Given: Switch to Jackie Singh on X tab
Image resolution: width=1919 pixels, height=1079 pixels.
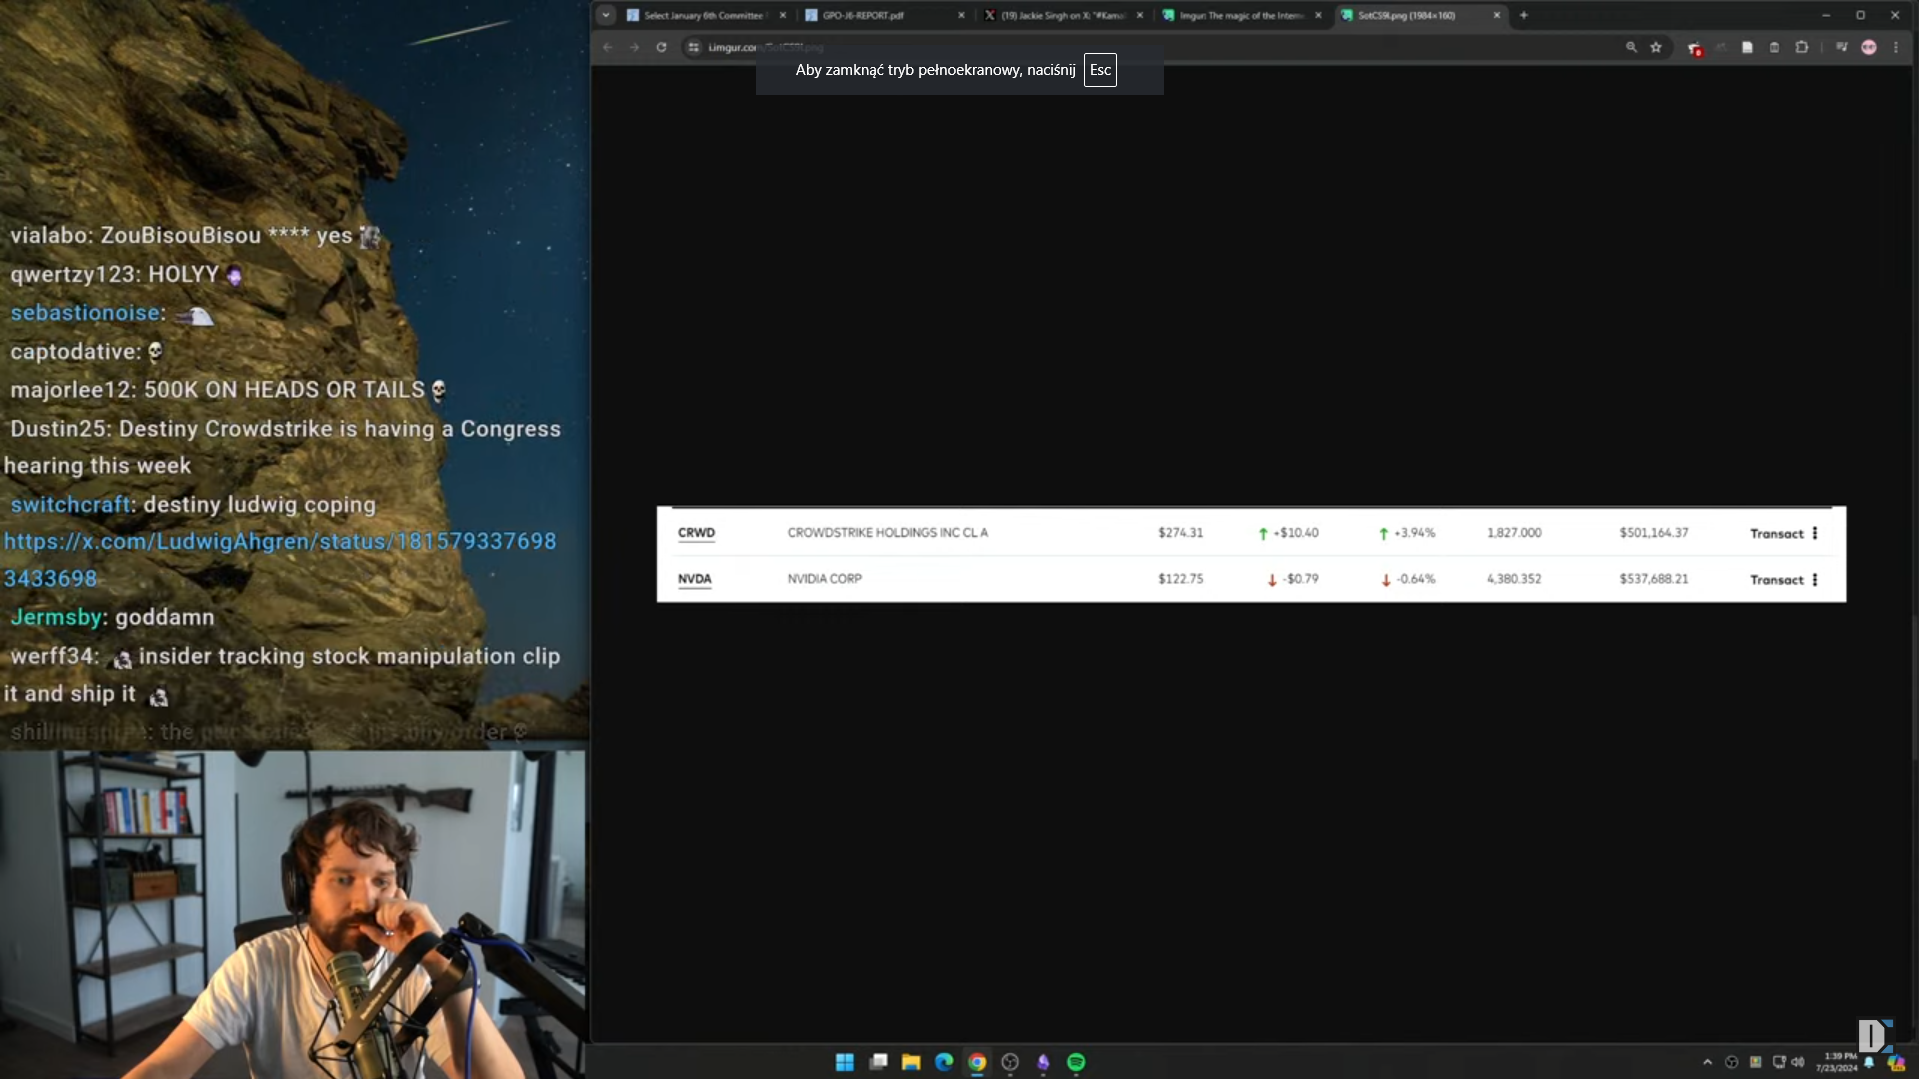Looking at the screenshot, I should click(x=1064, y=15).
